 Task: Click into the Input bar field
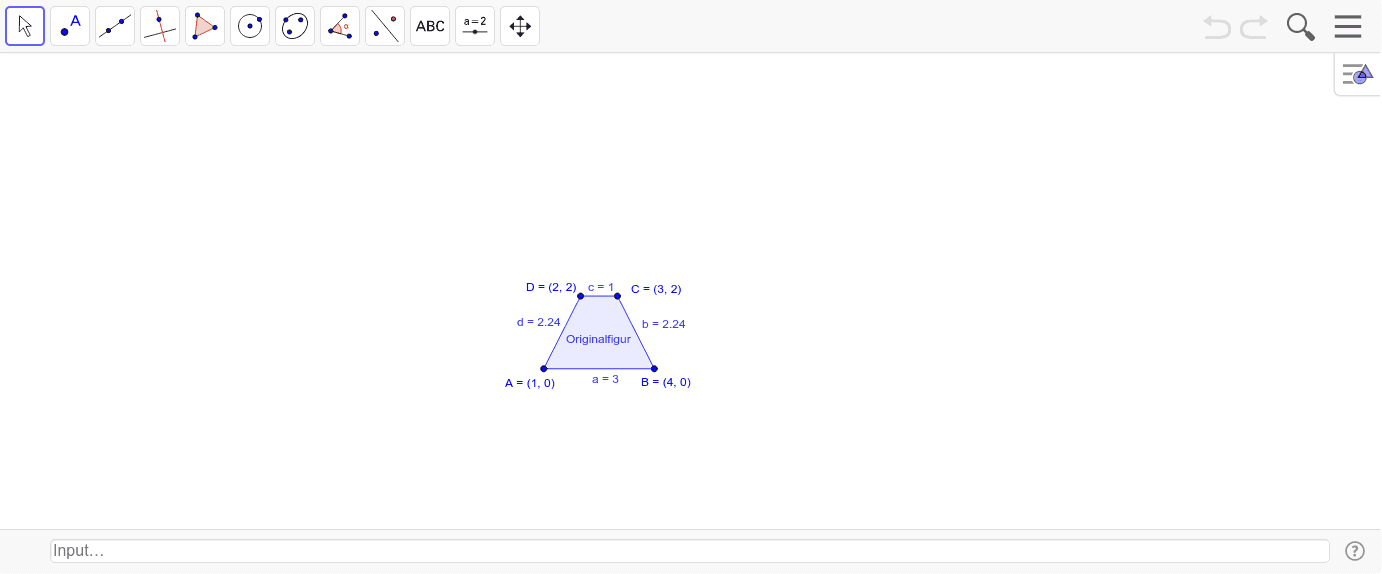[x=690, y=551]
